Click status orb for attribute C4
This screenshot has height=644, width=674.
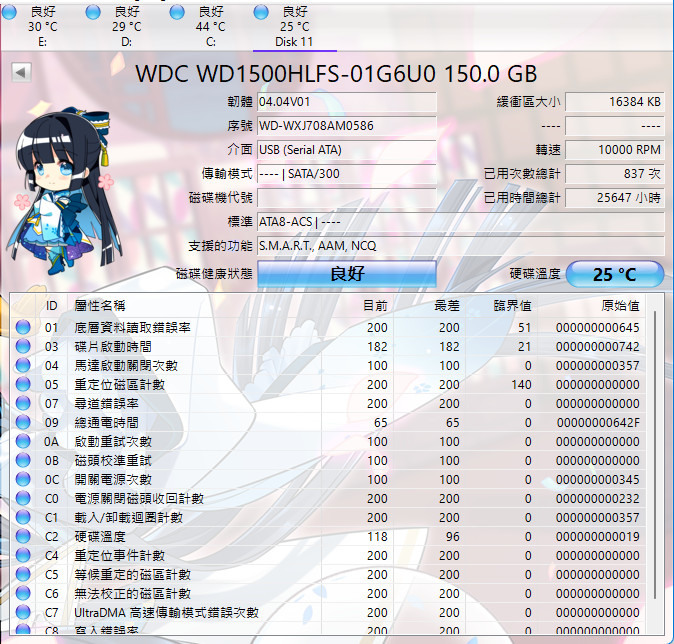pos(23,555)
